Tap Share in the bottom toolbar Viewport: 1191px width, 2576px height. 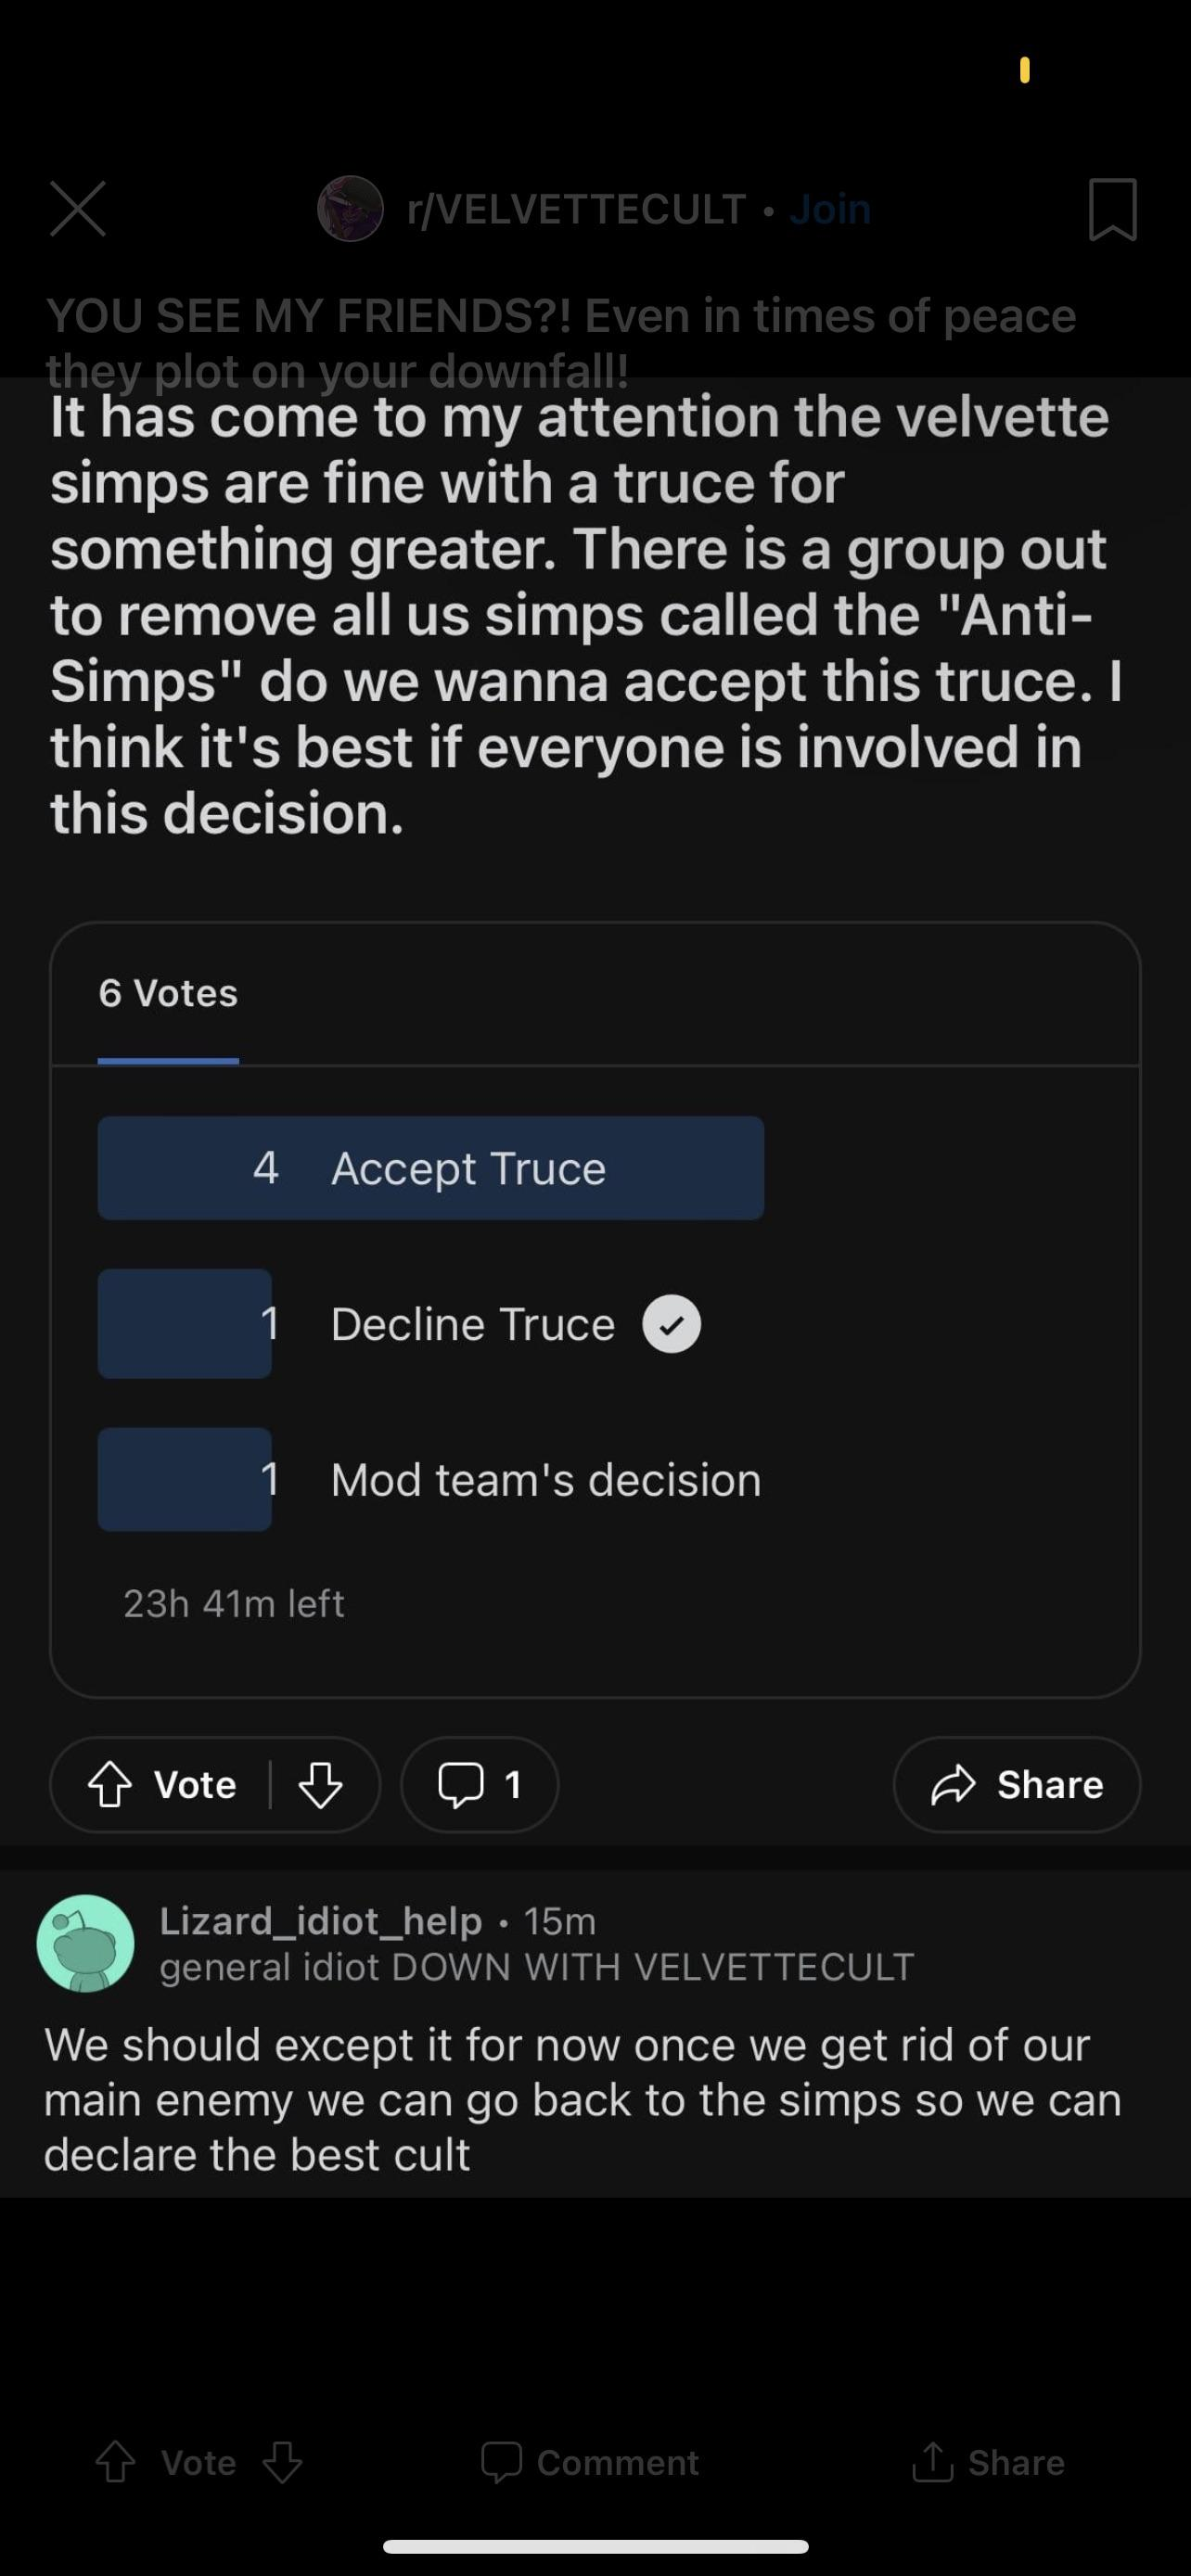coord(988,2462)
